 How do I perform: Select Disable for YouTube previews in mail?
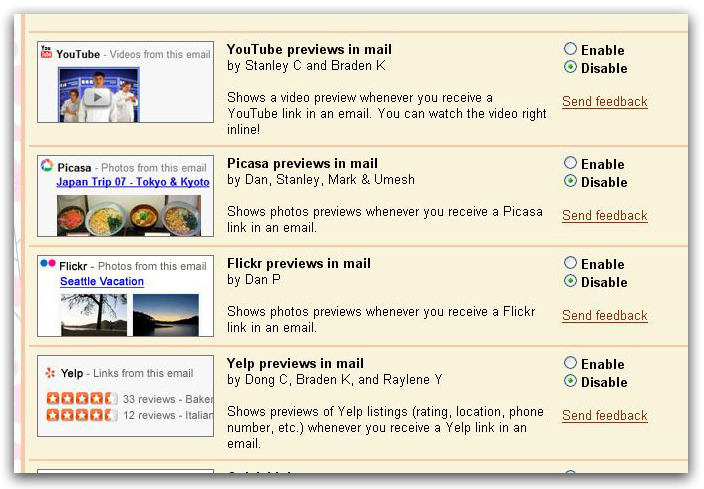[x=570, y=67]
